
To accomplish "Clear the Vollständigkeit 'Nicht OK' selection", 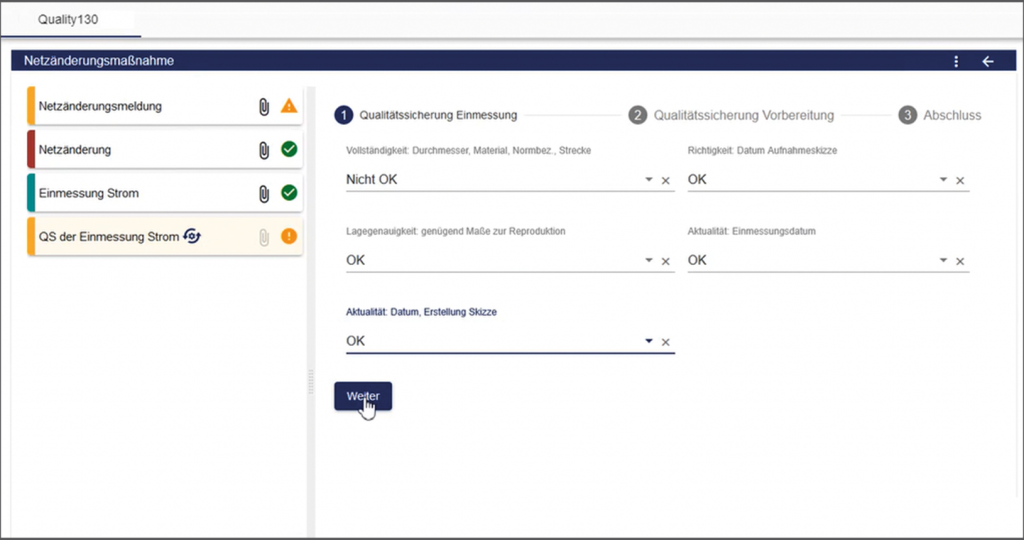I will pyautogui.click(x=666, y=181).
